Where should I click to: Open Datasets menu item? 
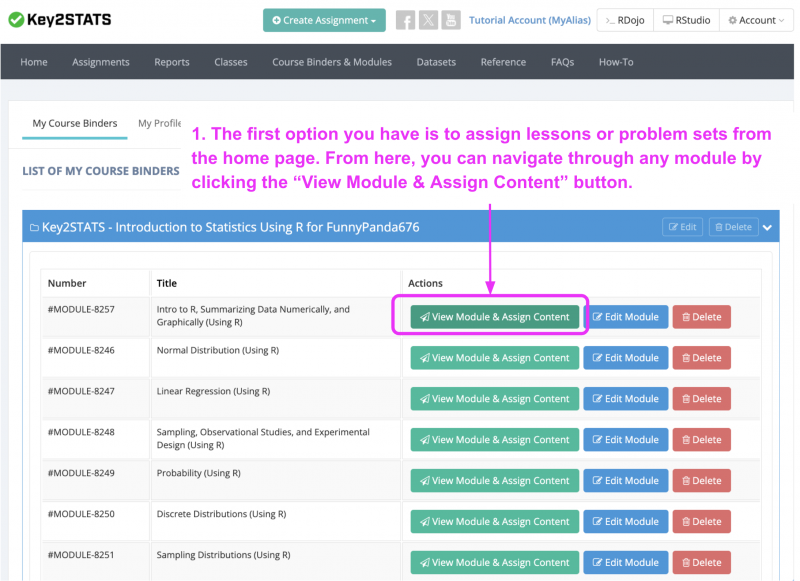436,62
